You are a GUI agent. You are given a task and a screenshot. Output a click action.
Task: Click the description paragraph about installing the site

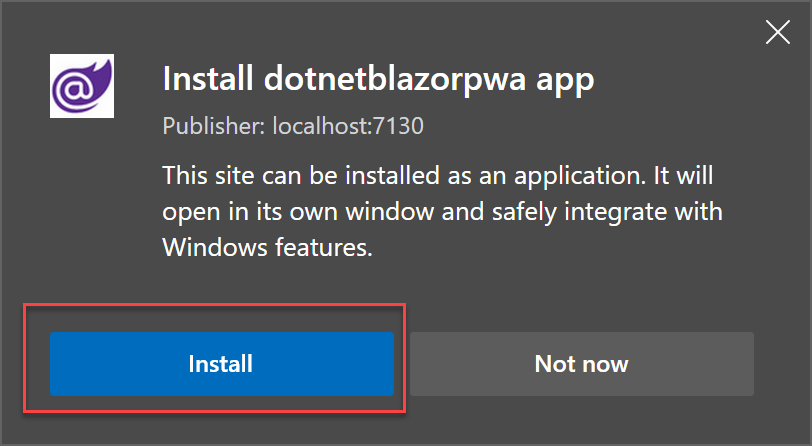(x=442, y=211)
